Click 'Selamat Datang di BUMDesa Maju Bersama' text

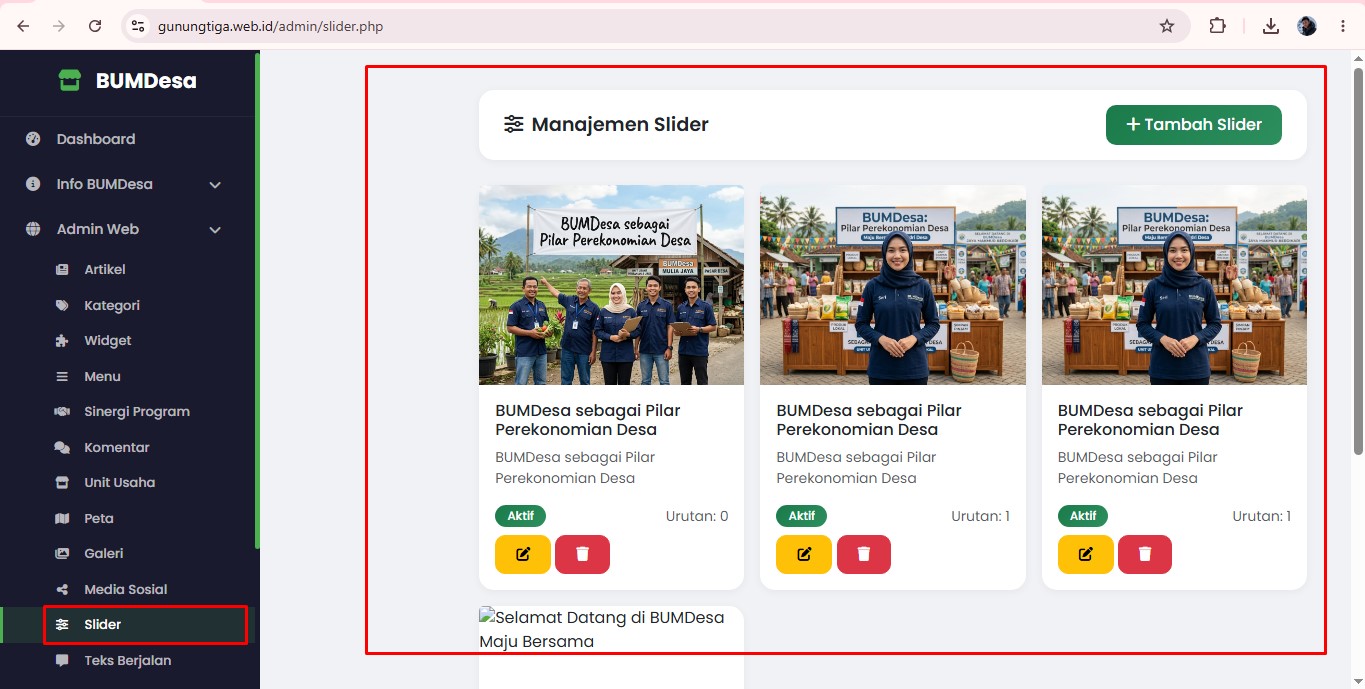coord(602,629)
